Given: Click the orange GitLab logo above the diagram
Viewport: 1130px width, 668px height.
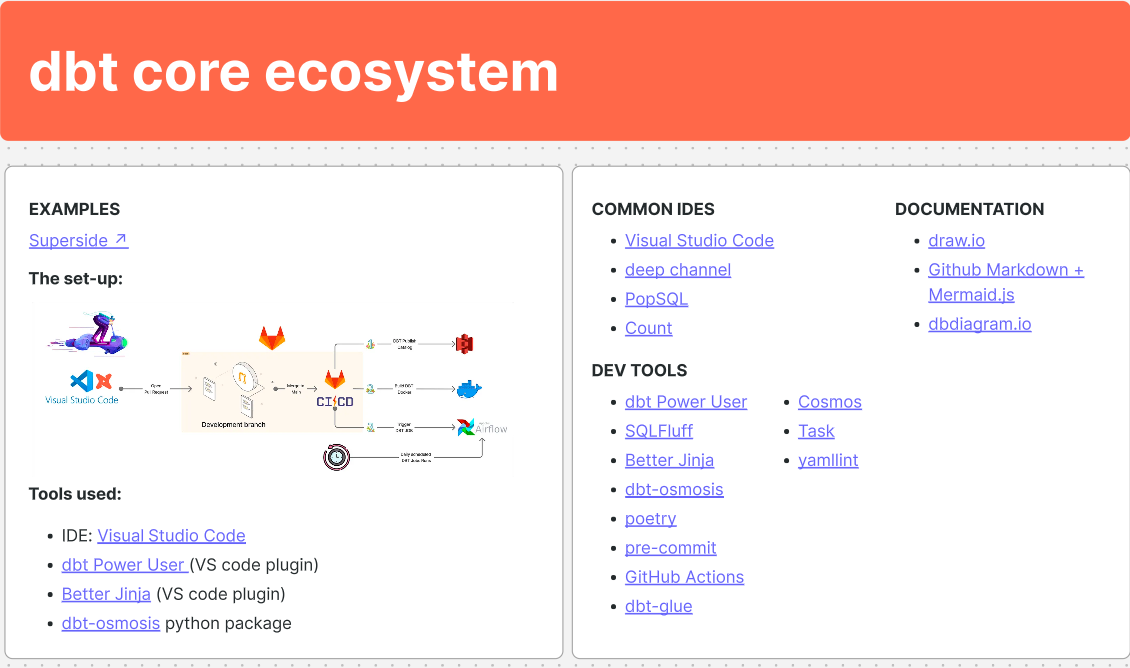Looking at the screenshot, I should point(272,337).
